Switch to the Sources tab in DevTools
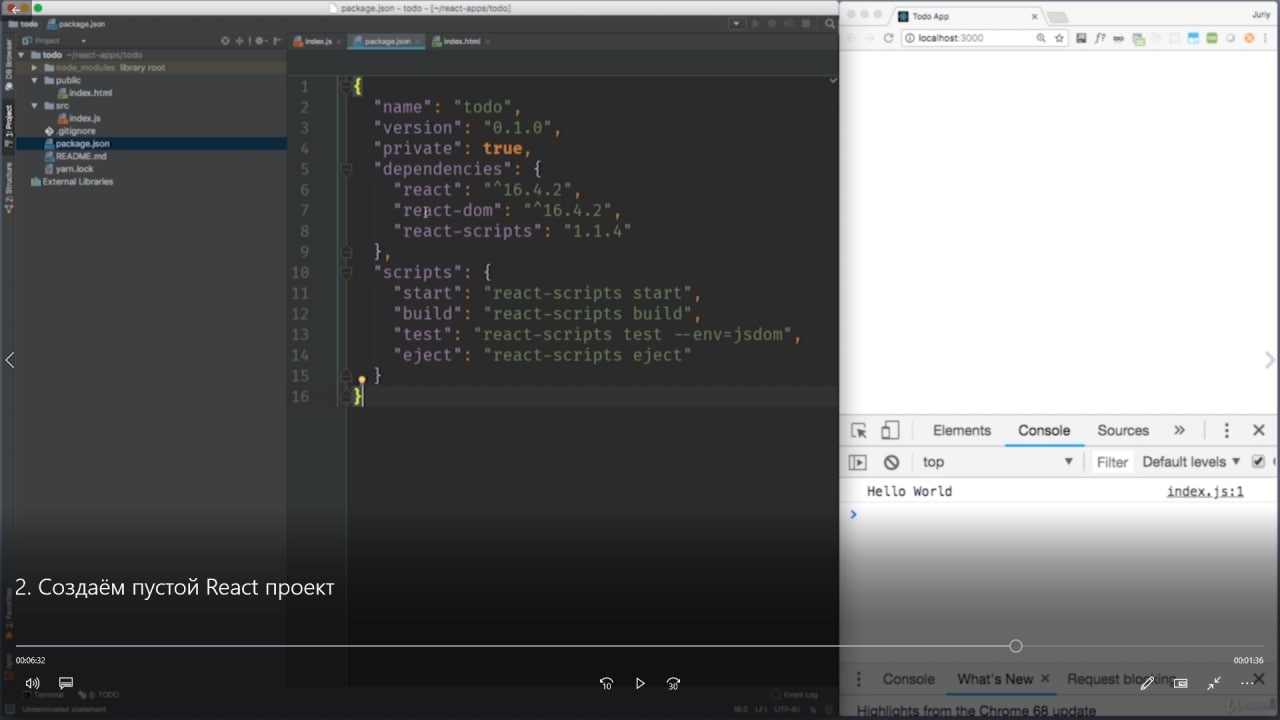This screenshot has height=720, width=1280. 1123,431
